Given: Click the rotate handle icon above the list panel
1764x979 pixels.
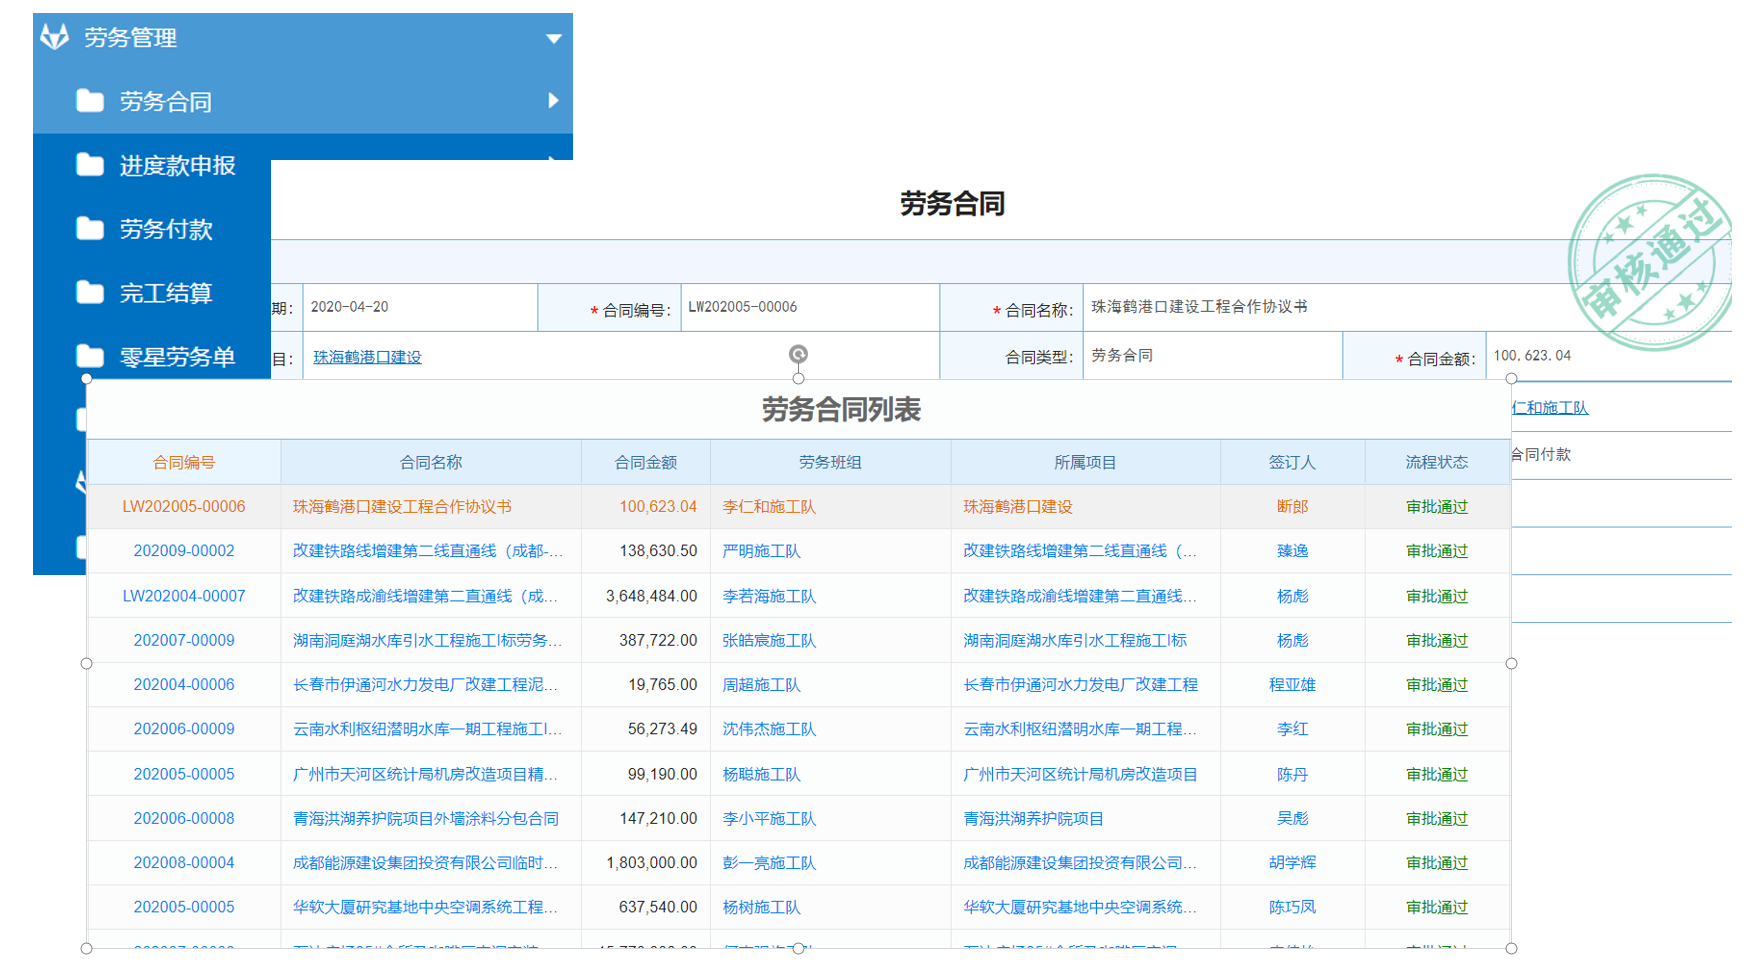Looking at the screenshot, I should [798, 354].
